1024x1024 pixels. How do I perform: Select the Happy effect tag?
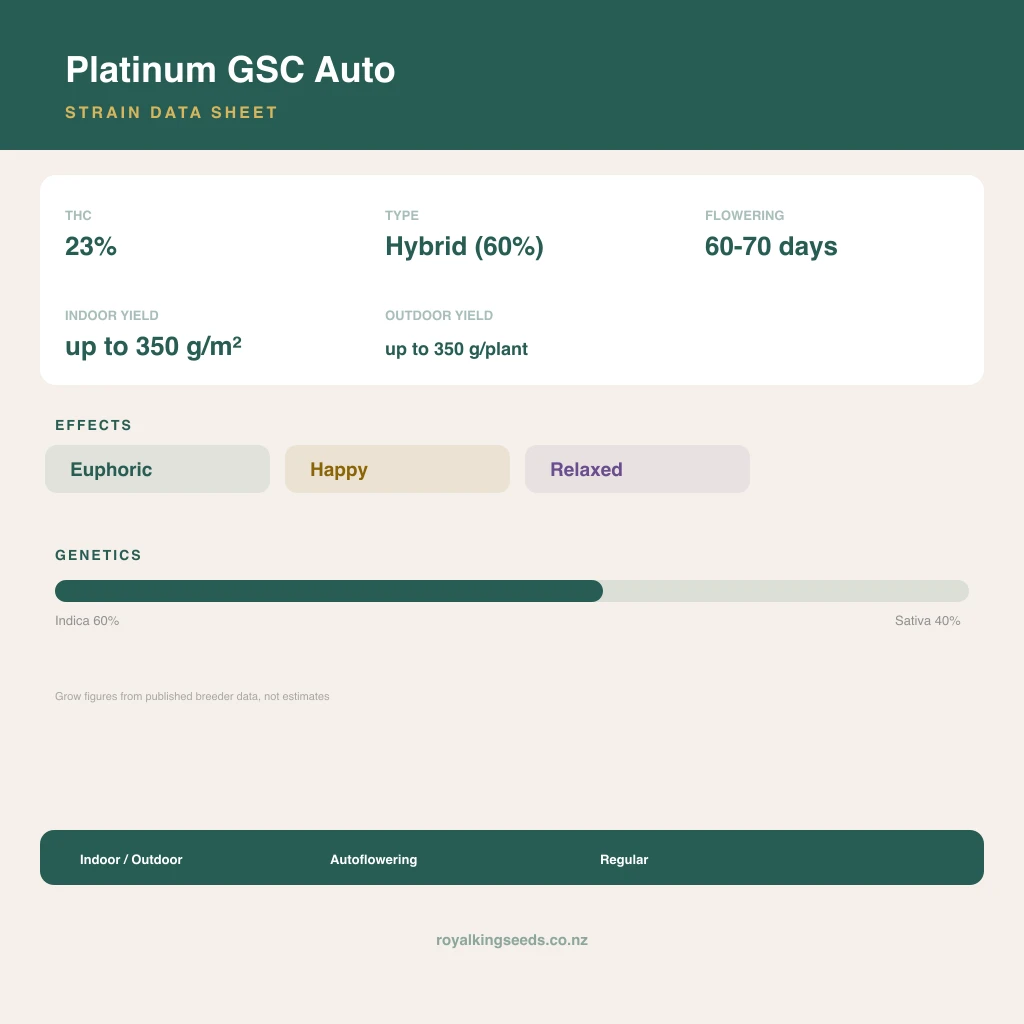tap(397, 469)
